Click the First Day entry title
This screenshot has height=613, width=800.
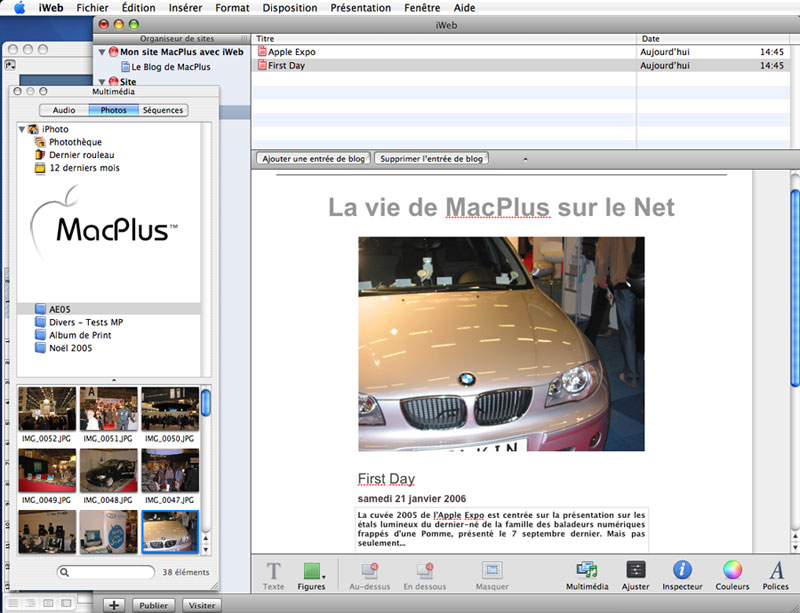coord(386,479)
